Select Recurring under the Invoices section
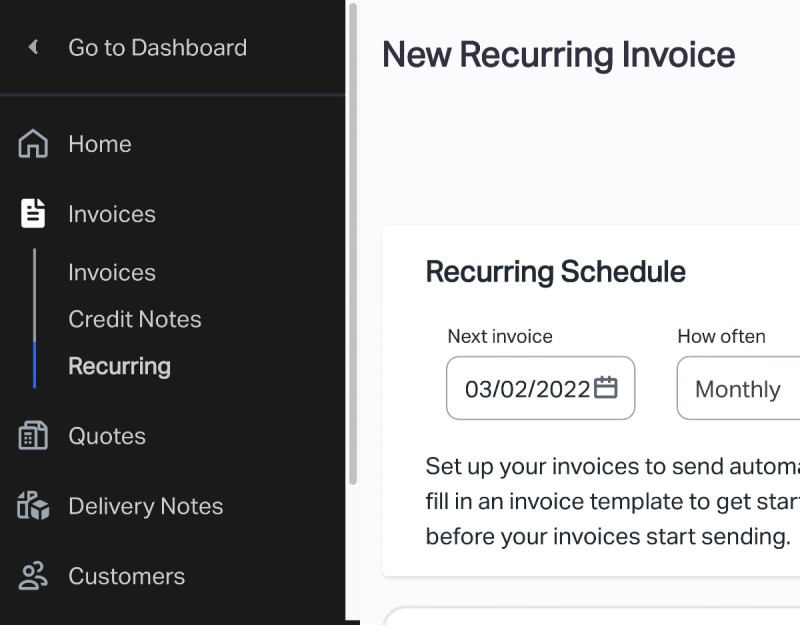Viewport: 800px width, 625px height. [x=119, y=366]
